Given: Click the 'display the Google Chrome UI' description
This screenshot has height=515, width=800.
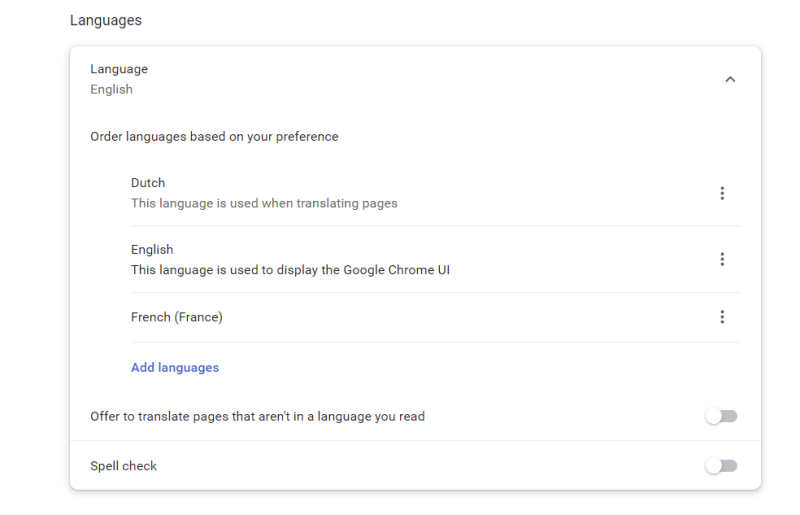Looking at the screenshot, I should point(290,269).
